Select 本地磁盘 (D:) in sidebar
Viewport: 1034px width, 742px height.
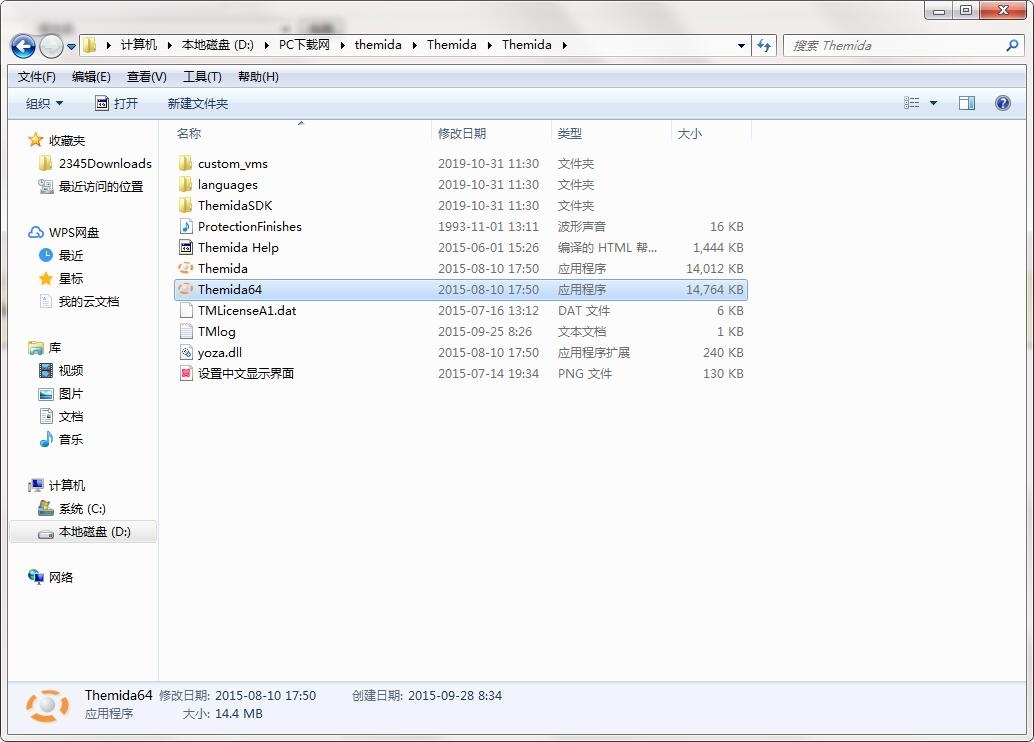point(84,532)
